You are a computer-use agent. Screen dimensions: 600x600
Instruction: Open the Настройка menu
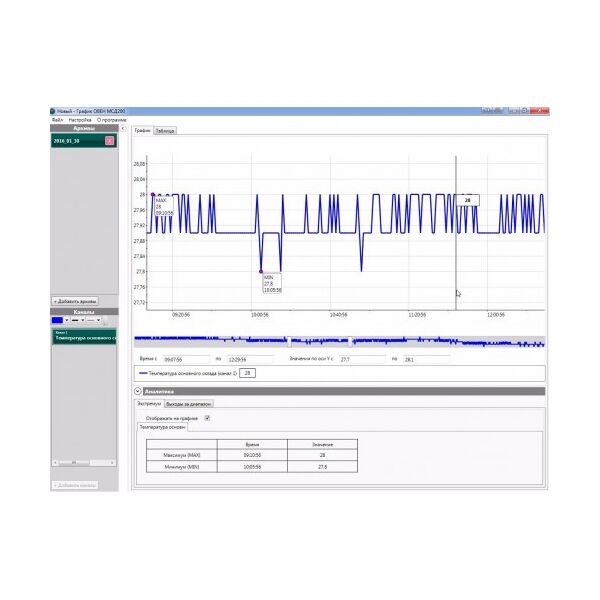[x=80, y=119]
